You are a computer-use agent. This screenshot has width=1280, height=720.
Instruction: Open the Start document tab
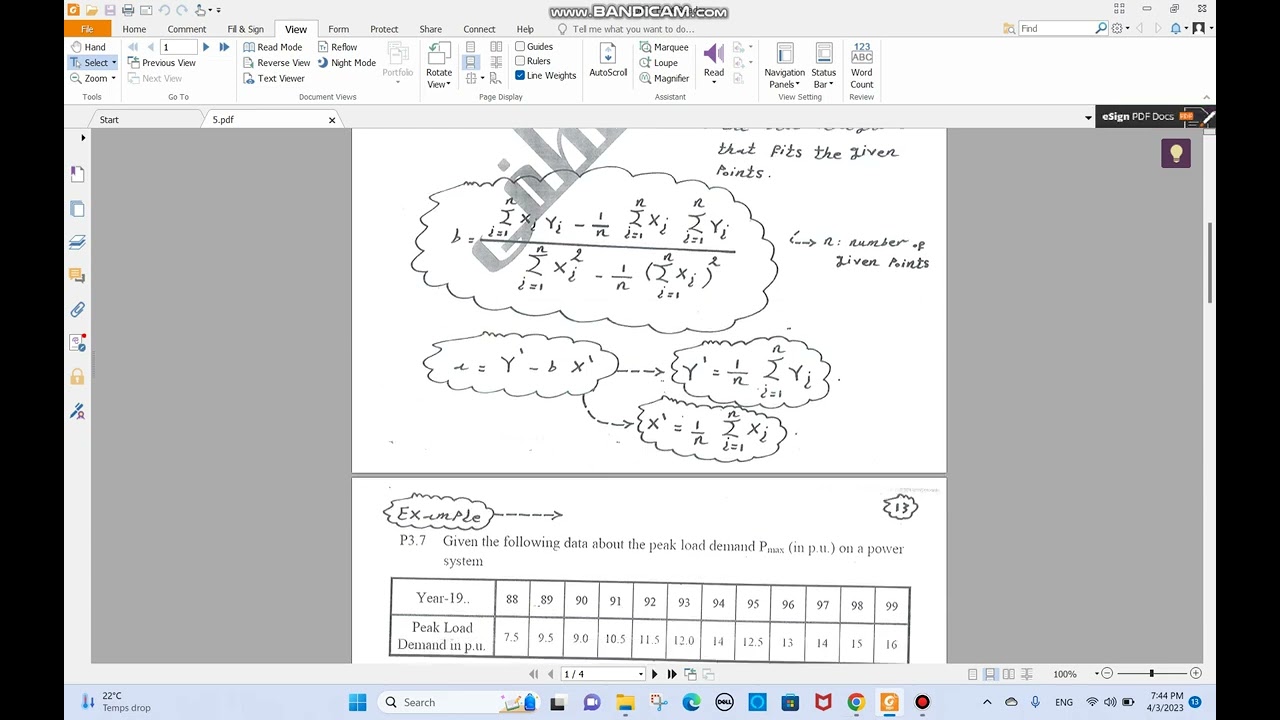pos(109,119)
